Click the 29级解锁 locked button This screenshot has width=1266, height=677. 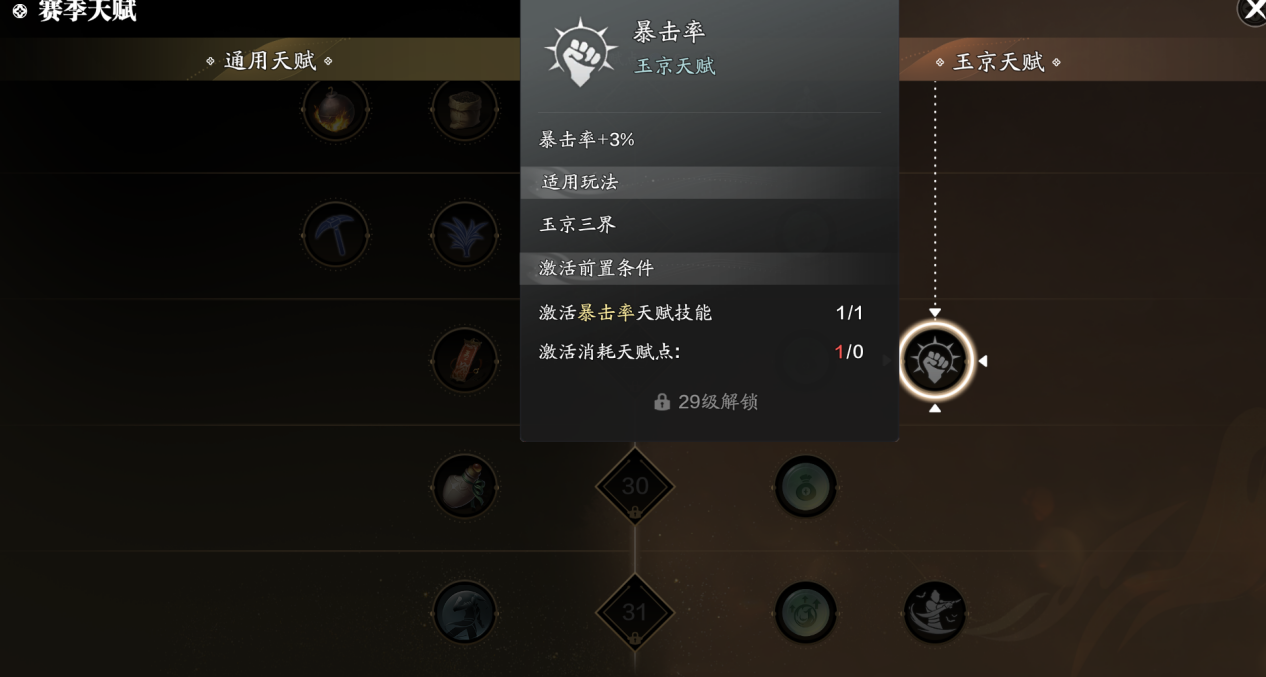707,402
